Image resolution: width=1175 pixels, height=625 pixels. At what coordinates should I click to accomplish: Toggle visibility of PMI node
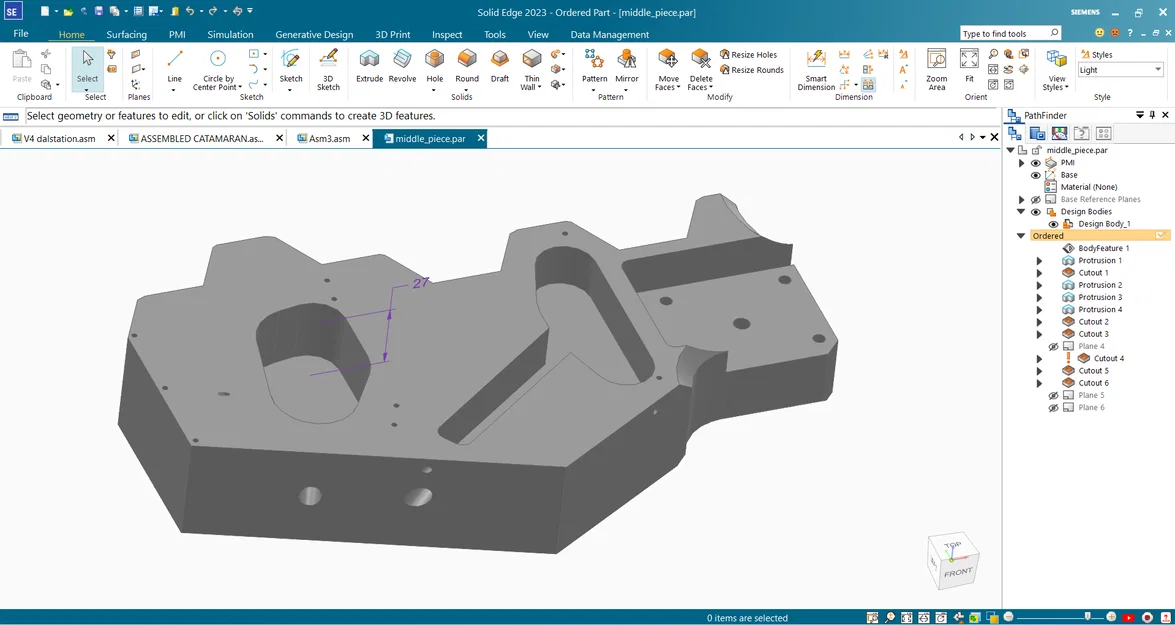click(1036, 163)
